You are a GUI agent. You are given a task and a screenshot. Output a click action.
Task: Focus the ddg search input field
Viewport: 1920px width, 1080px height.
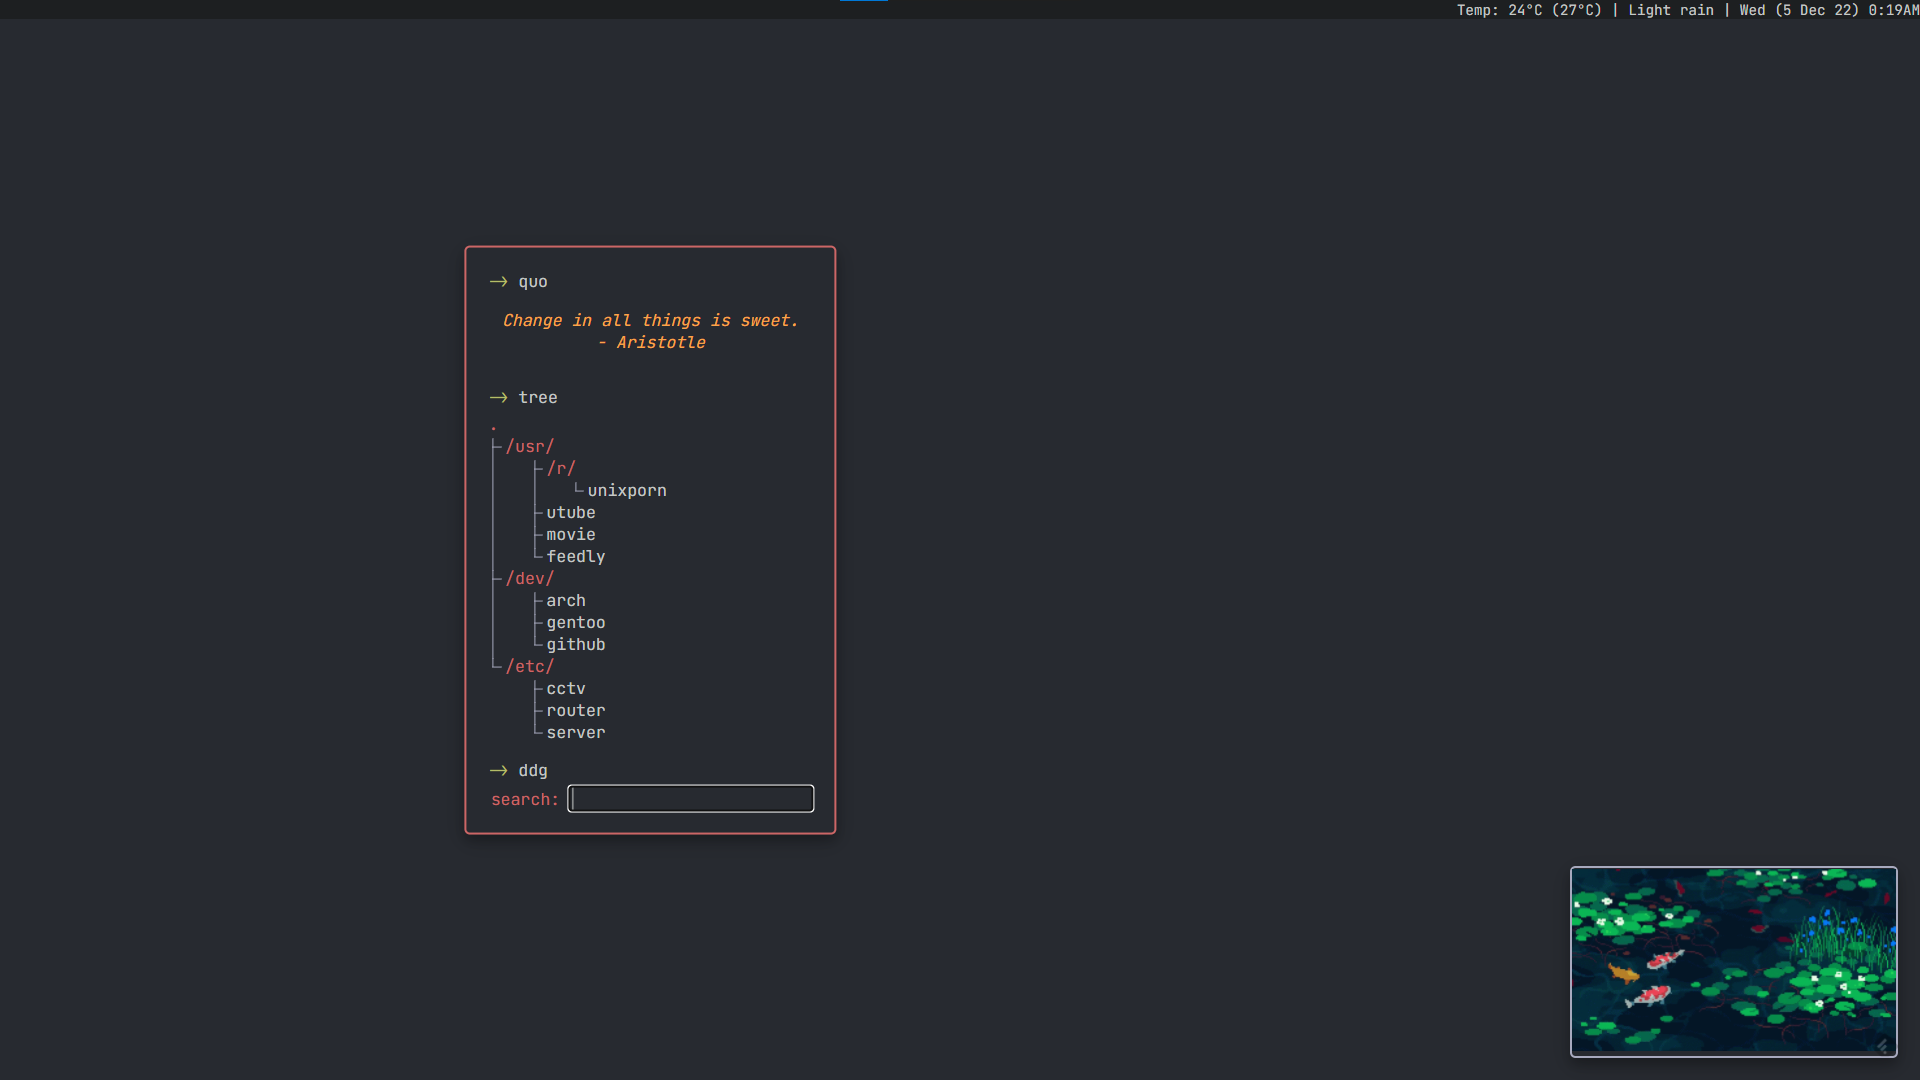click(690, 798)
